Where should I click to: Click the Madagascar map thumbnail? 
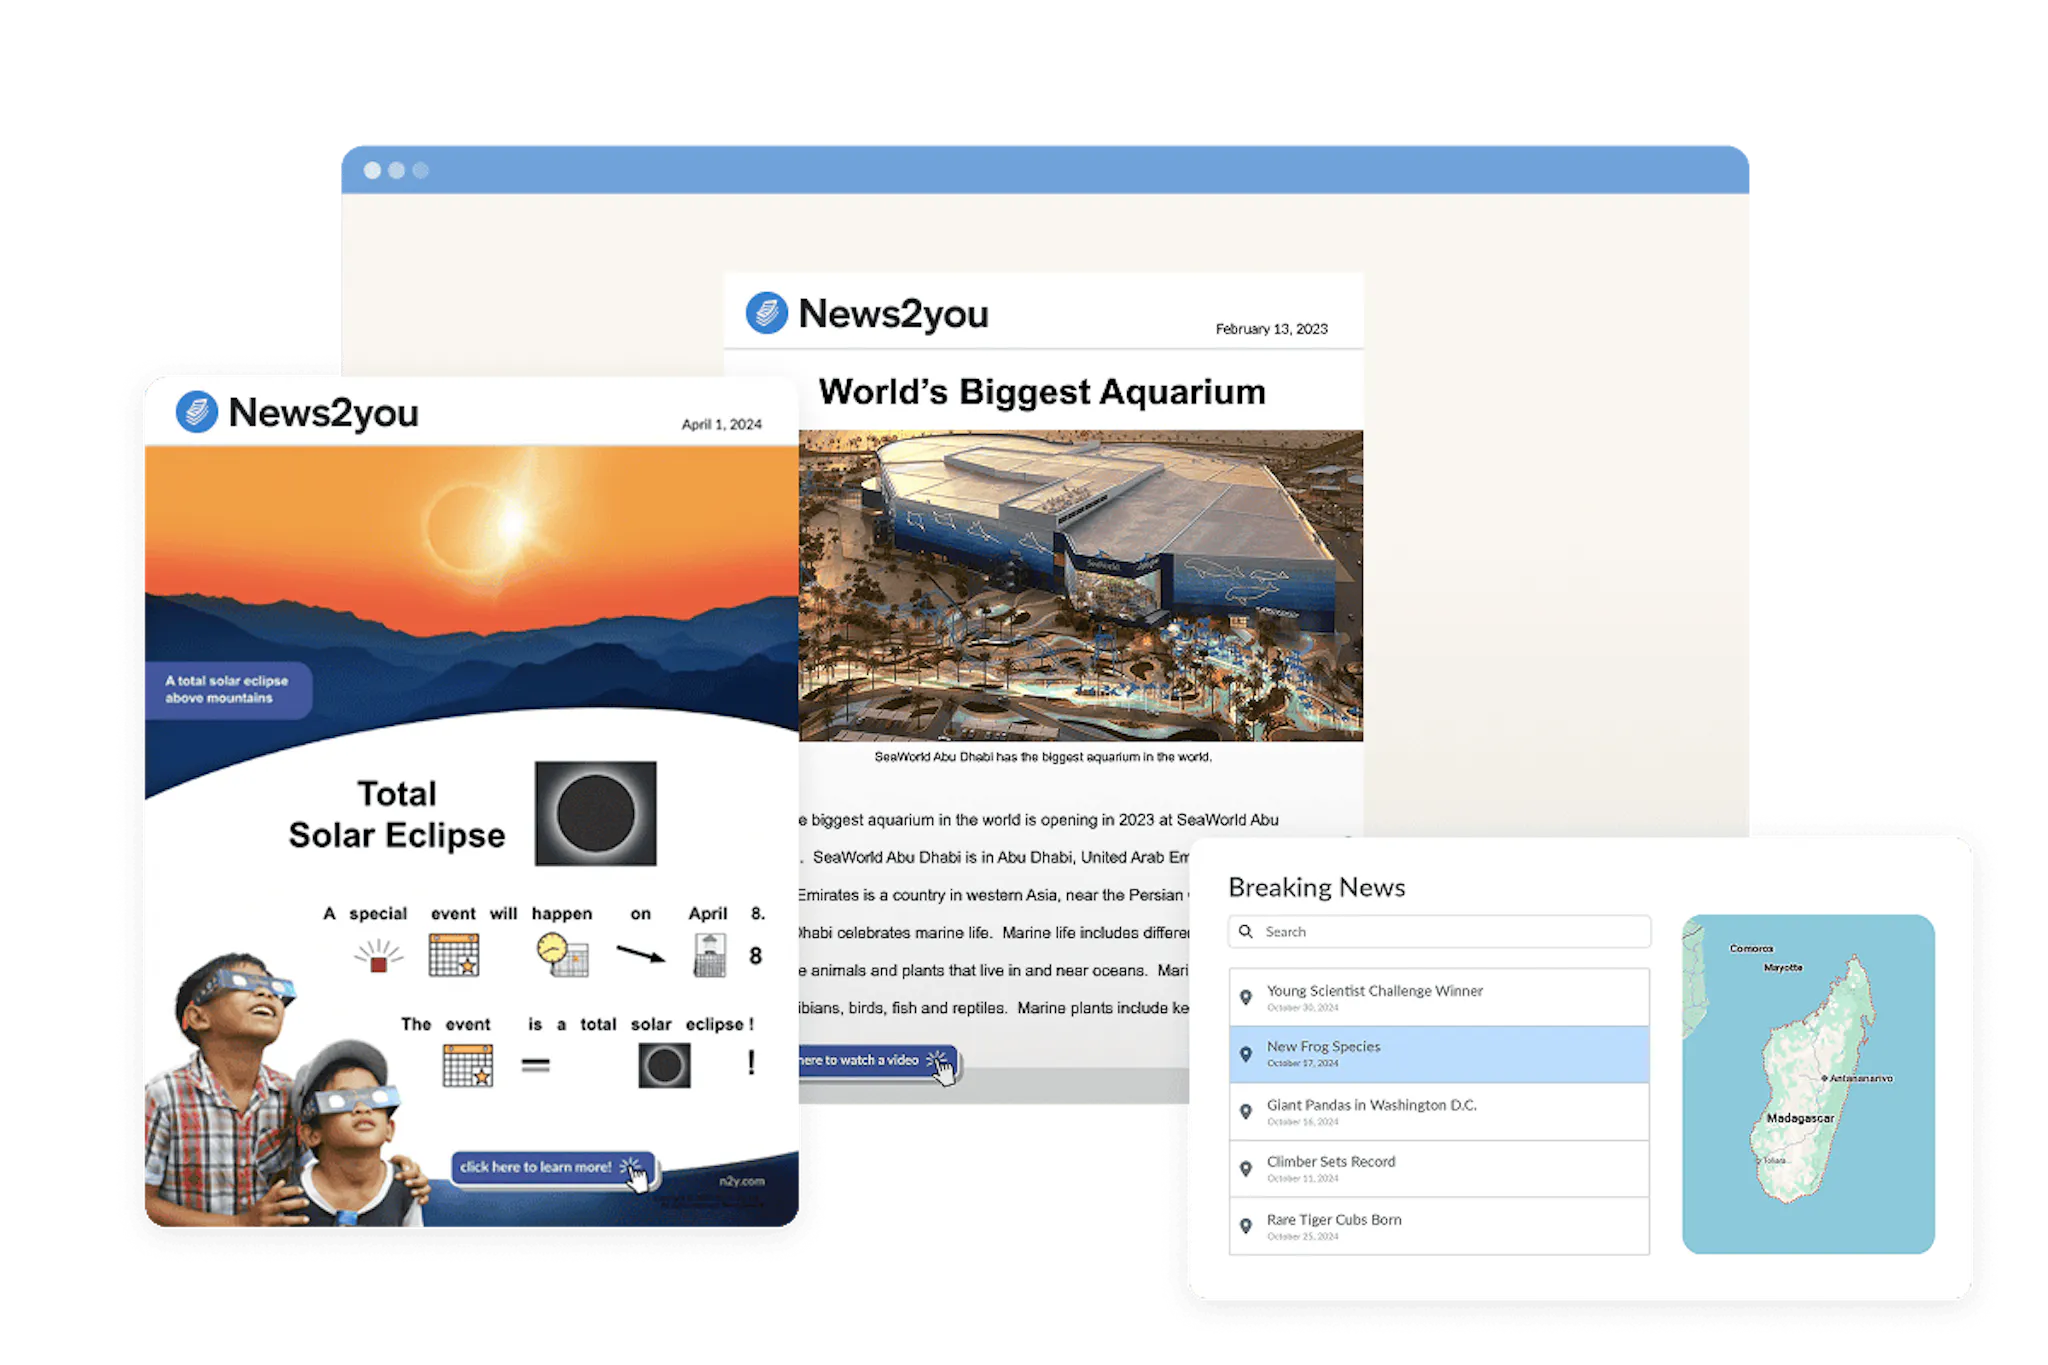(1810, 1080)
